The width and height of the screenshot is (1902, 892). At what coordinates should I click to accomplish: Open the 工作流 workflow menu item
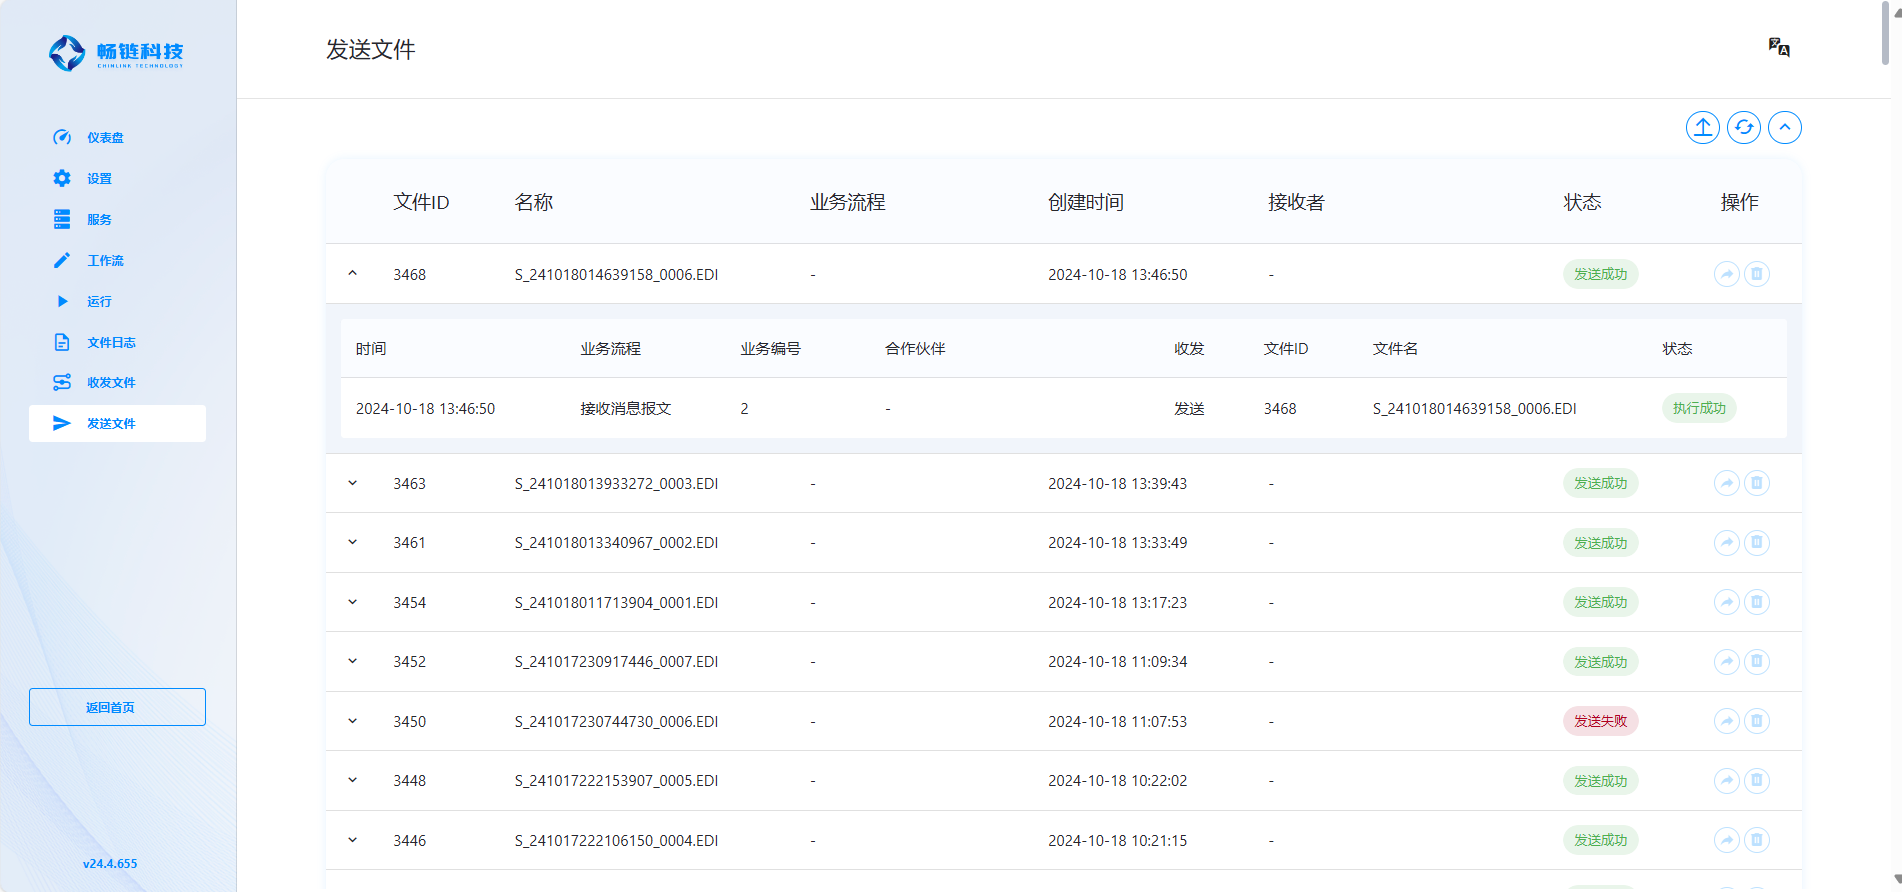[105, 261]
